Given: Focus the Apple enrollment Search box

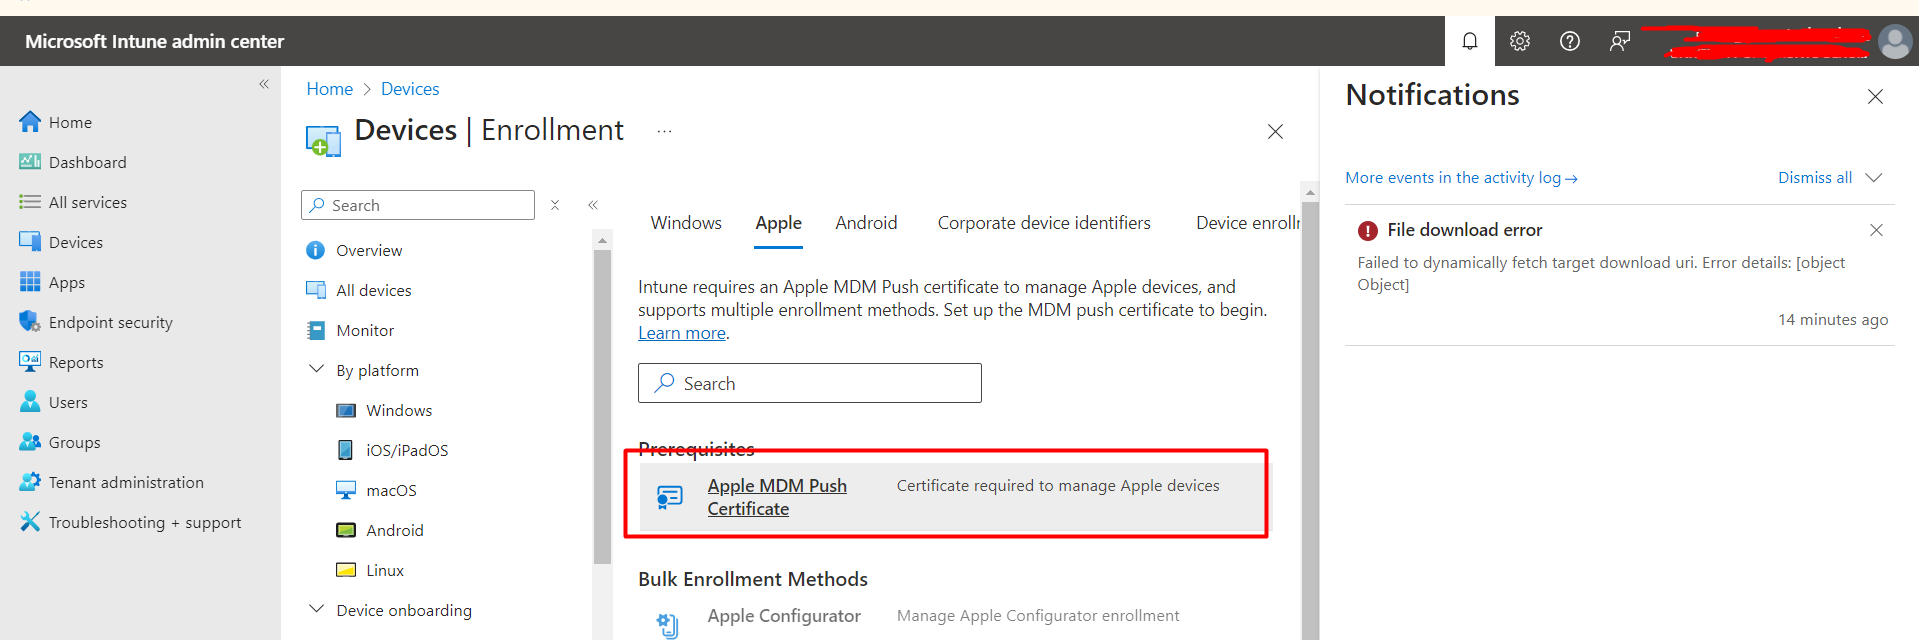Looking at the screenshot, I should point(810,383).
